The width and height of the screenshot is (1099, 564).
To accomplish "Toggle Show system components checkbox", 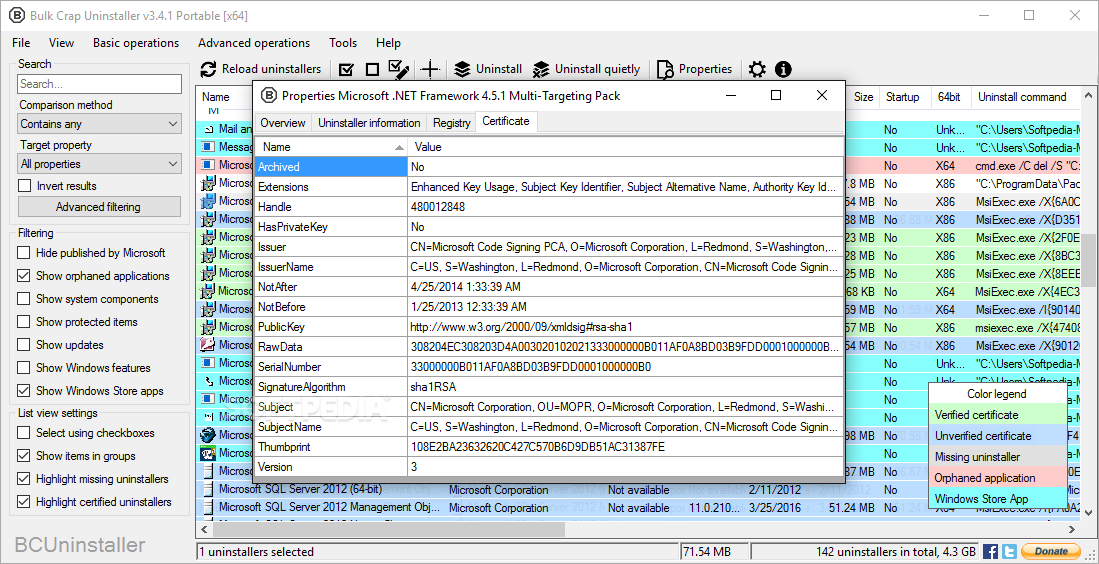I will coord(24,299).
